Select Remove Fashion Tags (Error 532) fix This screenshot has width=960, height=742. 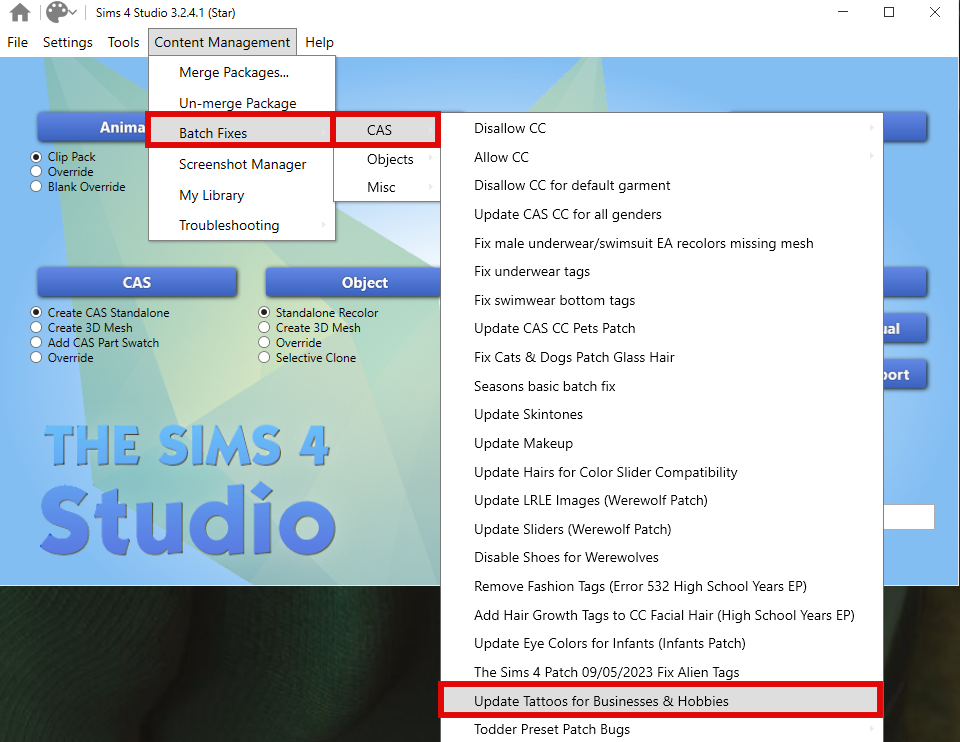tap(662, 586)
